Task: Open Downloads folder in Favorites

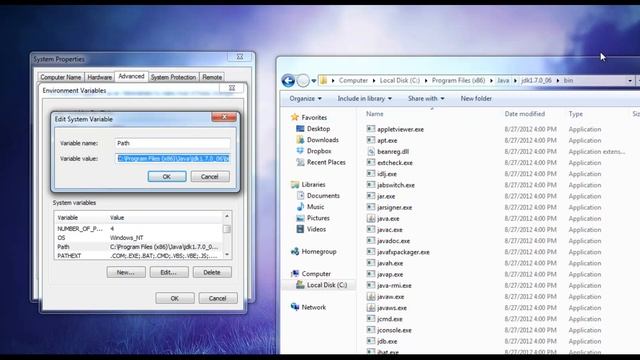Action: (322, 140)
